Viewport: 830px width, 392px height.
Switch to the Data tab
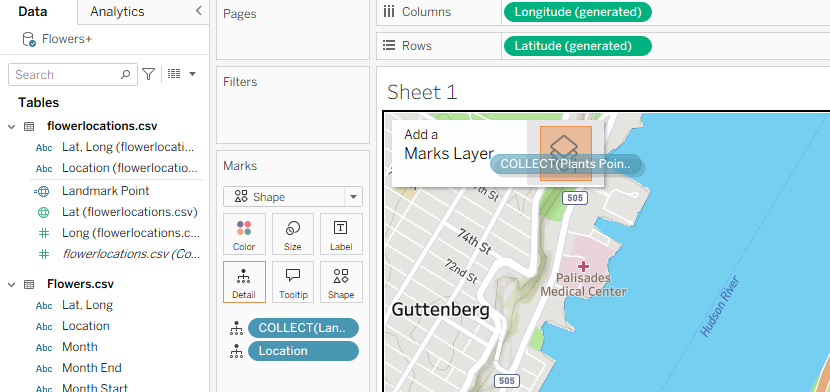[x=33, y=12]
